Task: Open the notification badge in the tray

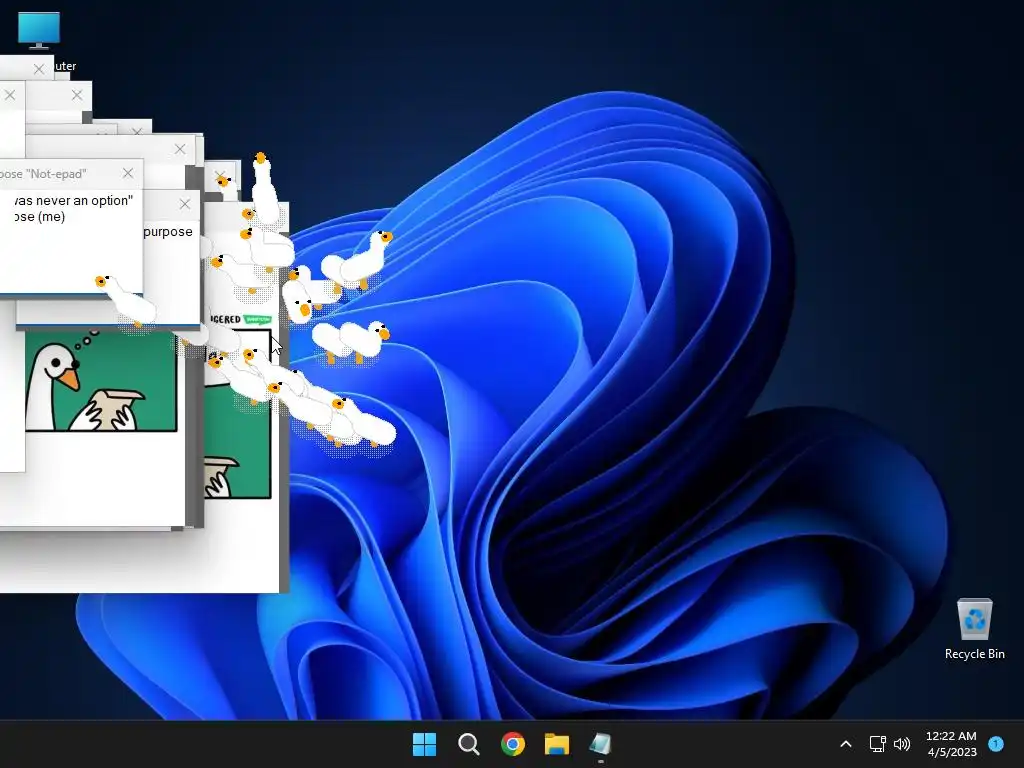Action: [996, 743]
